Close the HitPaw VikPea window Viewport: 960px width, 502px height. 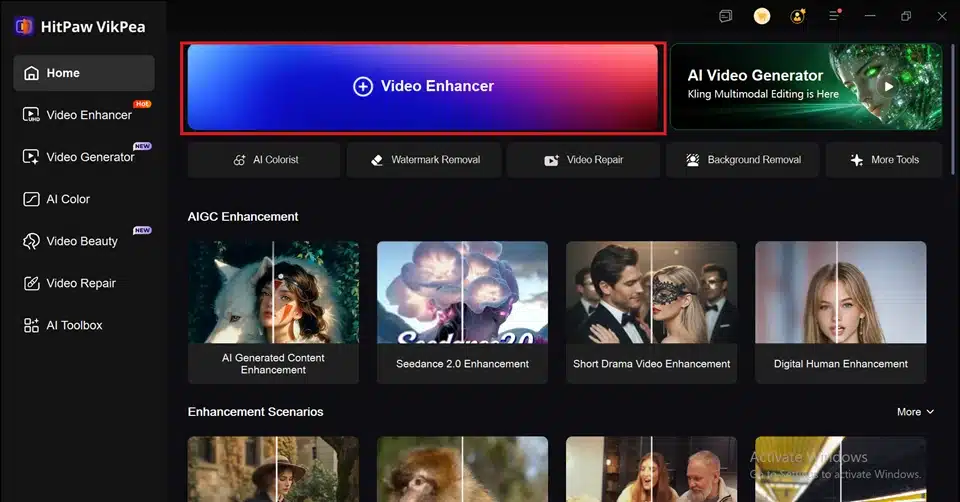942,17
